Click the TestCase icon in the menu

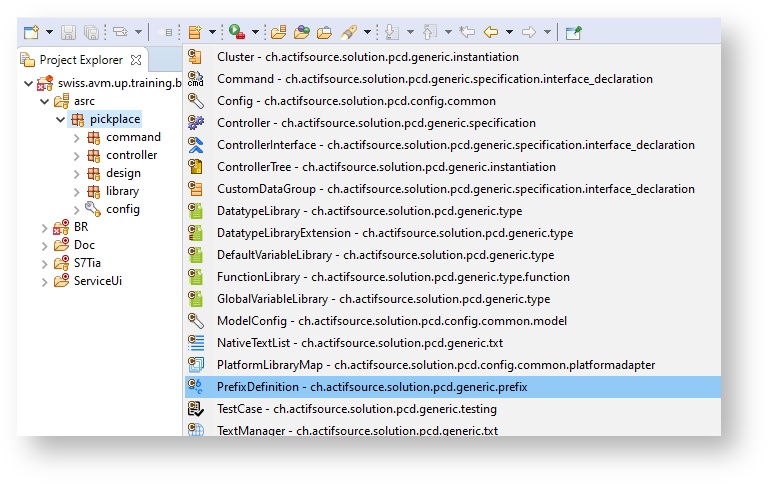pos(196,409)
